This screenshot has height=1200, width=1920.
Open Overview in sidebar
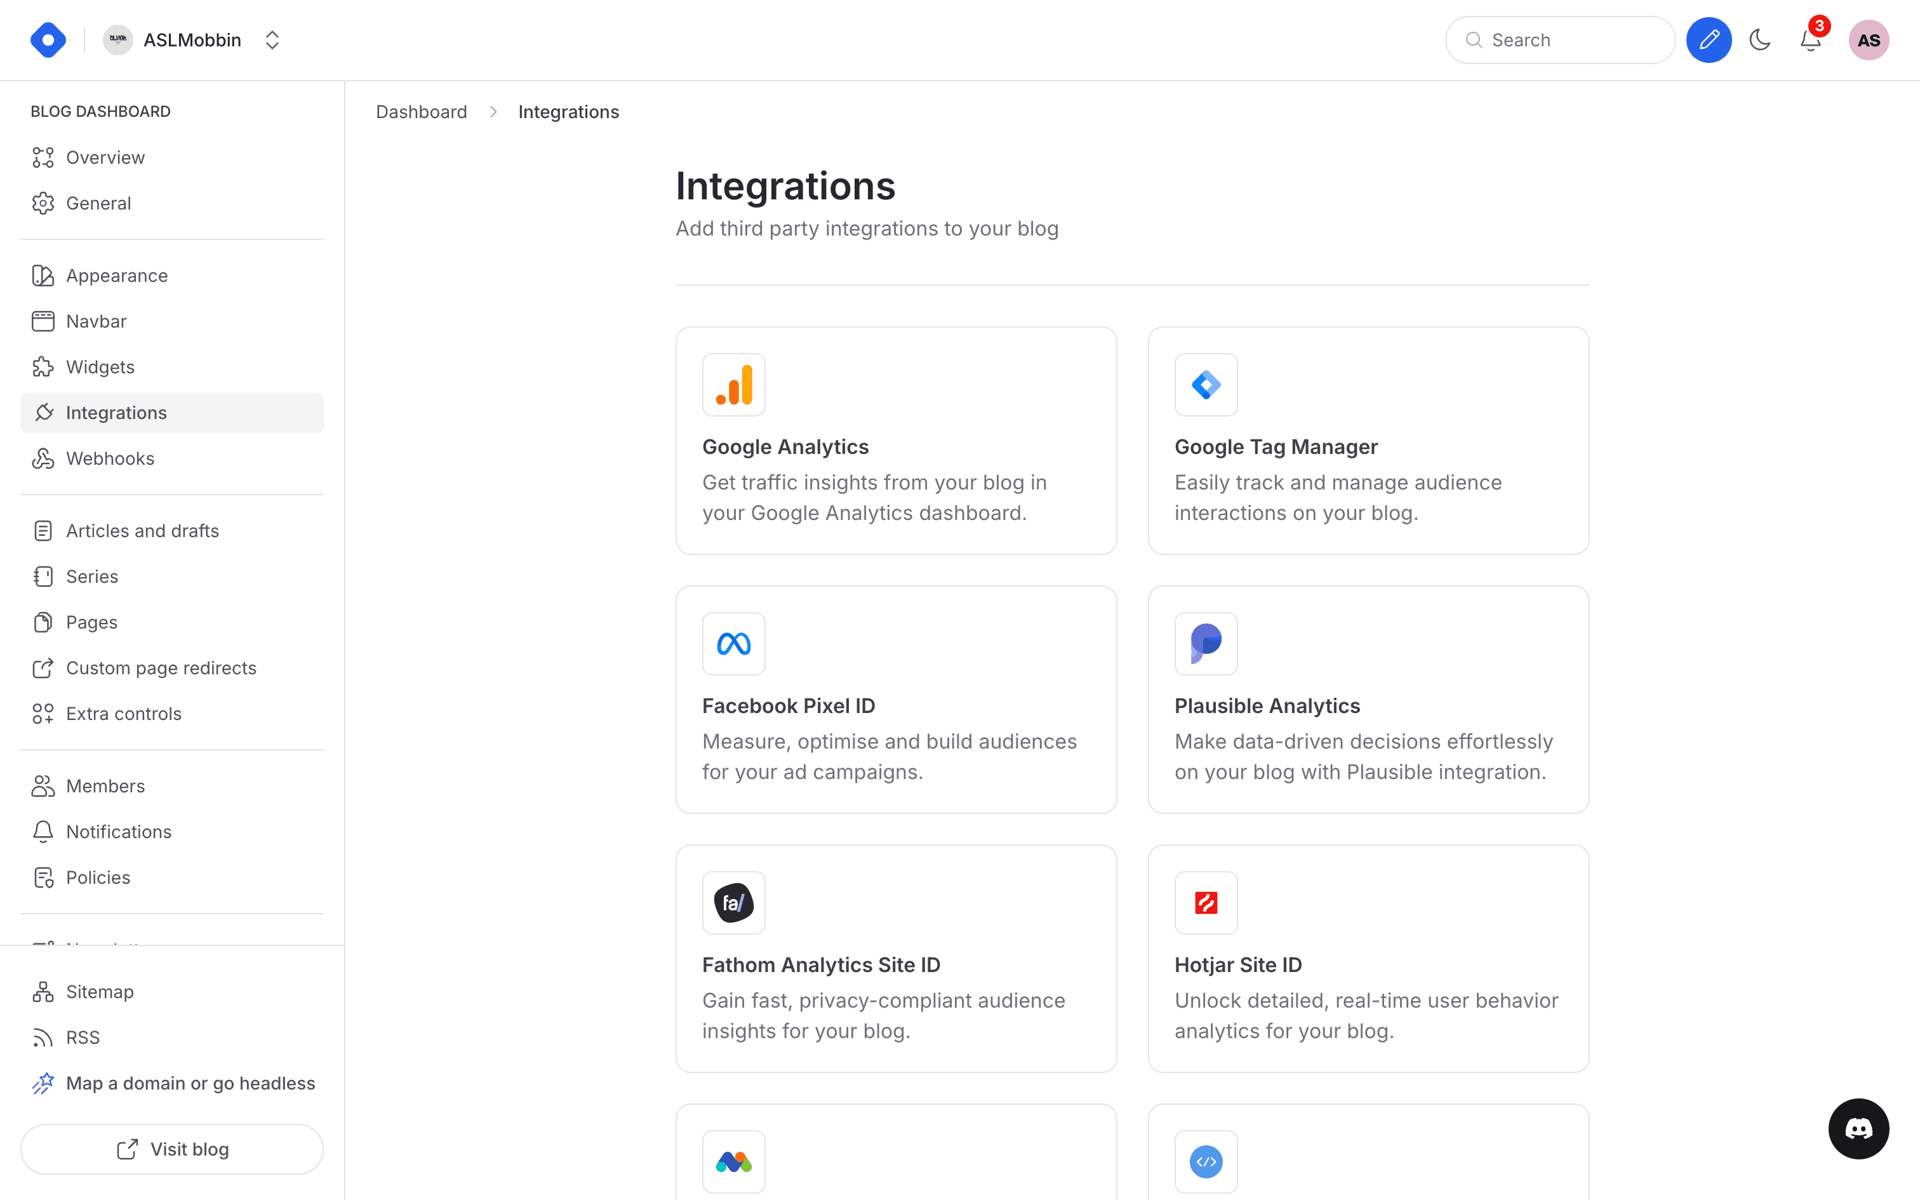[172, 158]
